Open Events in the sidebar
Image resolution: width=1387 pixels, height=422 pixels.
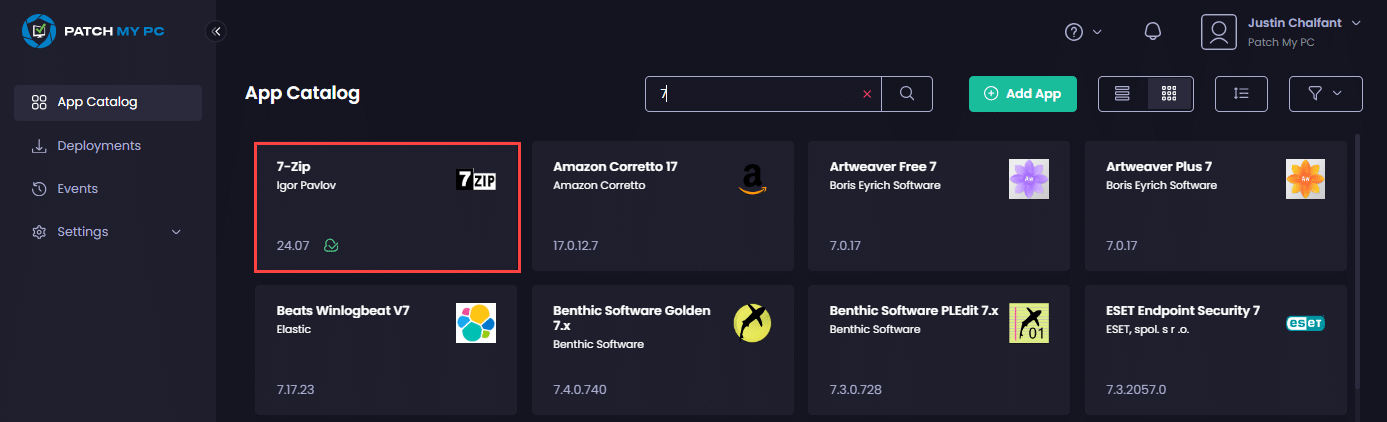[x=77, y=189]
